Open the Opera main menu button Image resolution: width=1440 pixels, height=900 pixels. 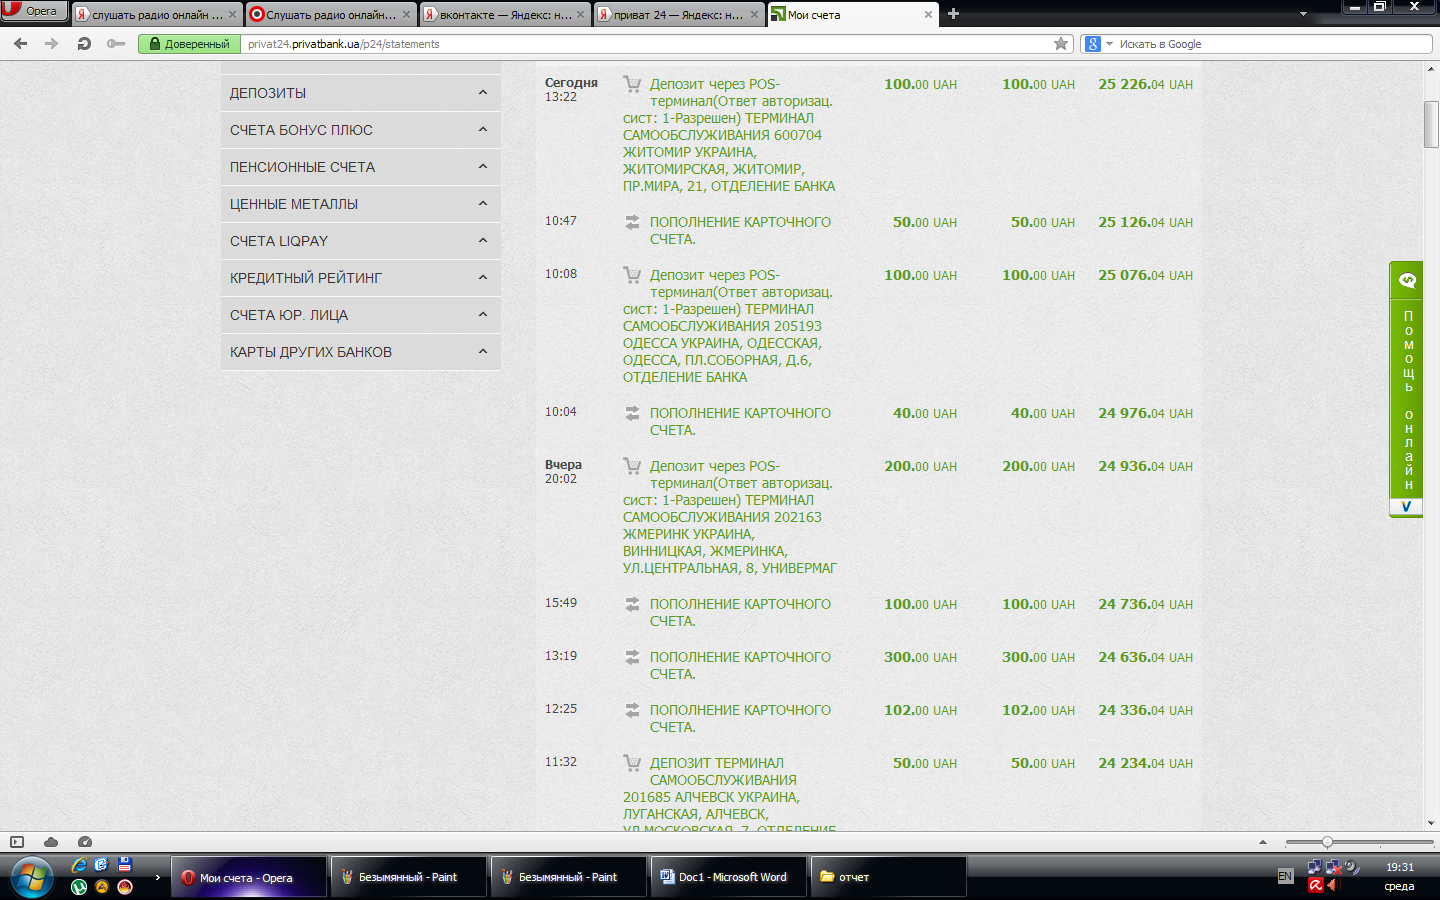coord(34,11)
